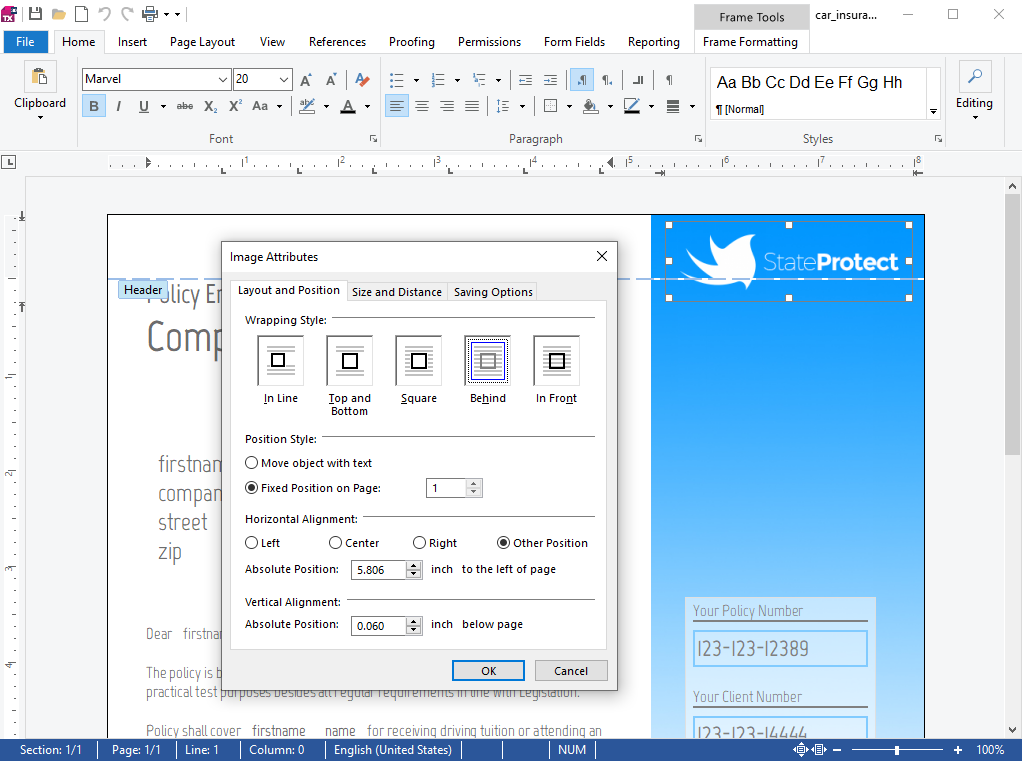1022x761 pixels.
Task: Select Center horizontal alignment radio button
Action: 354,543
